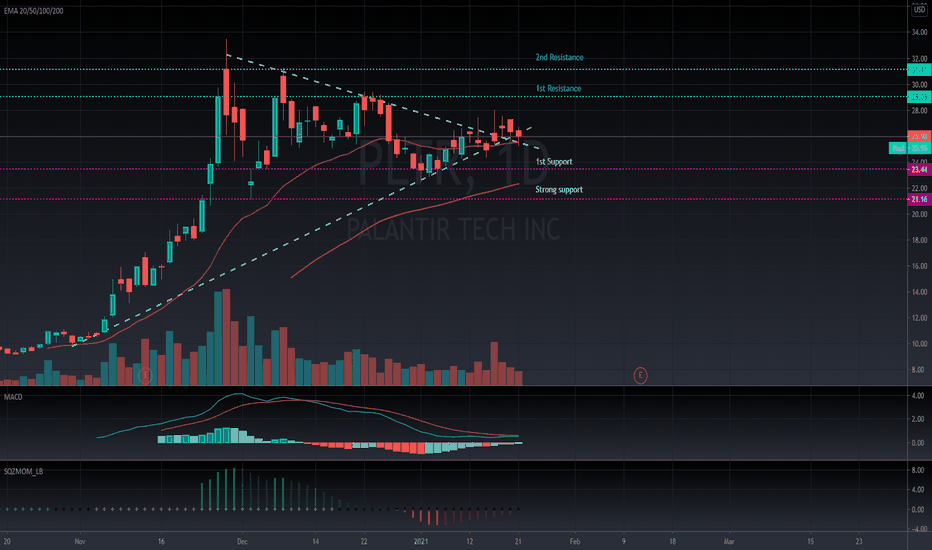Screen dimensions: 932x550
Task: Click the 21.16 strong support price label
Action: 919,199
